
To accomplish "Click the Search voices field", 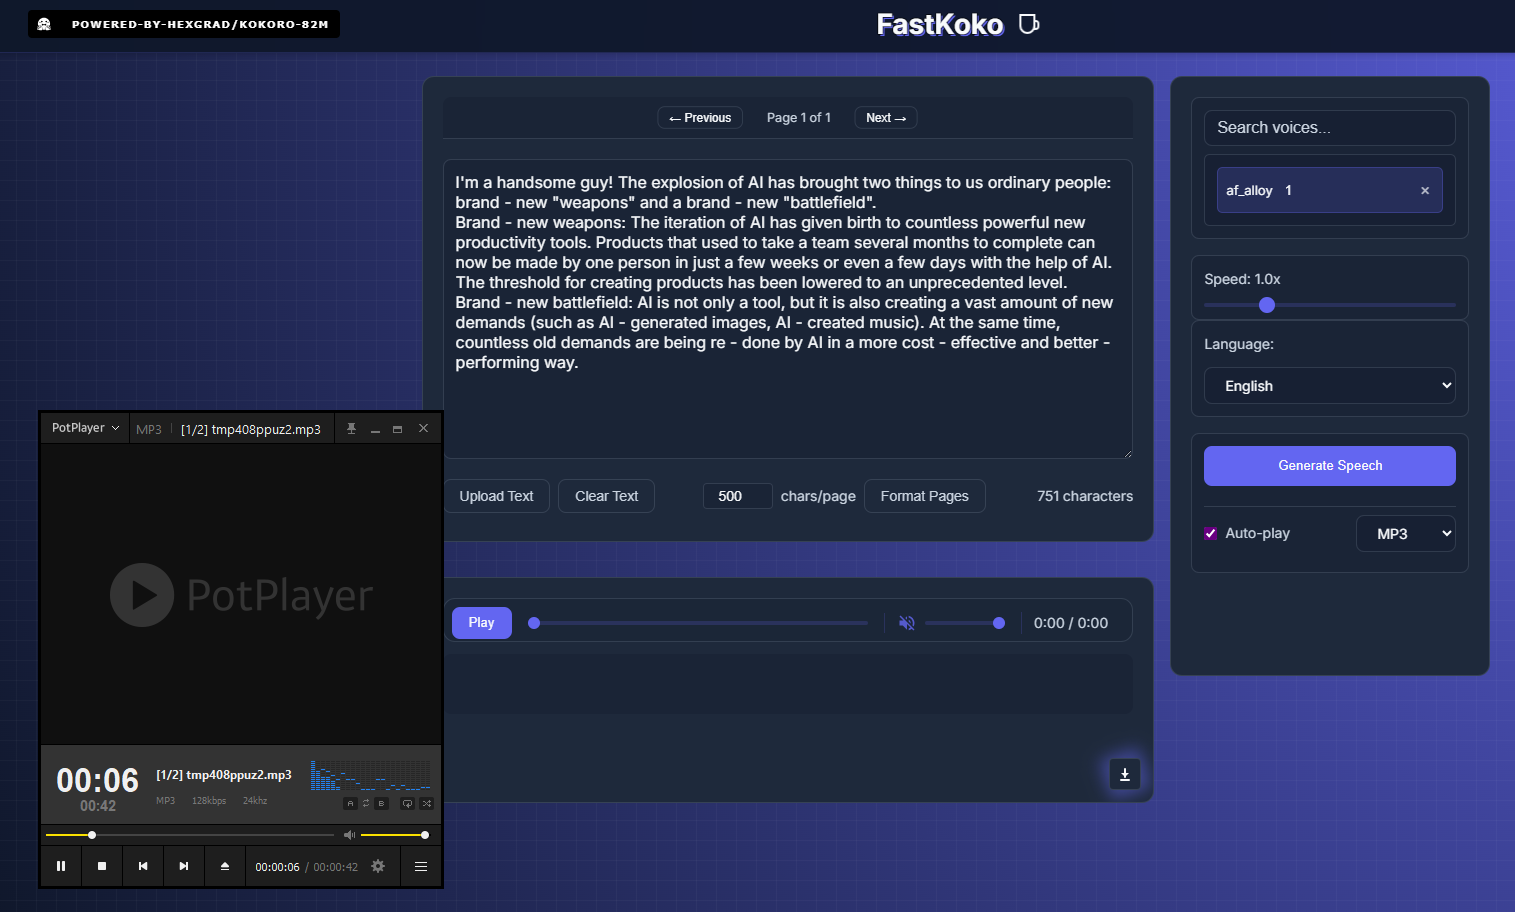I will click(x=1330, y=128).
